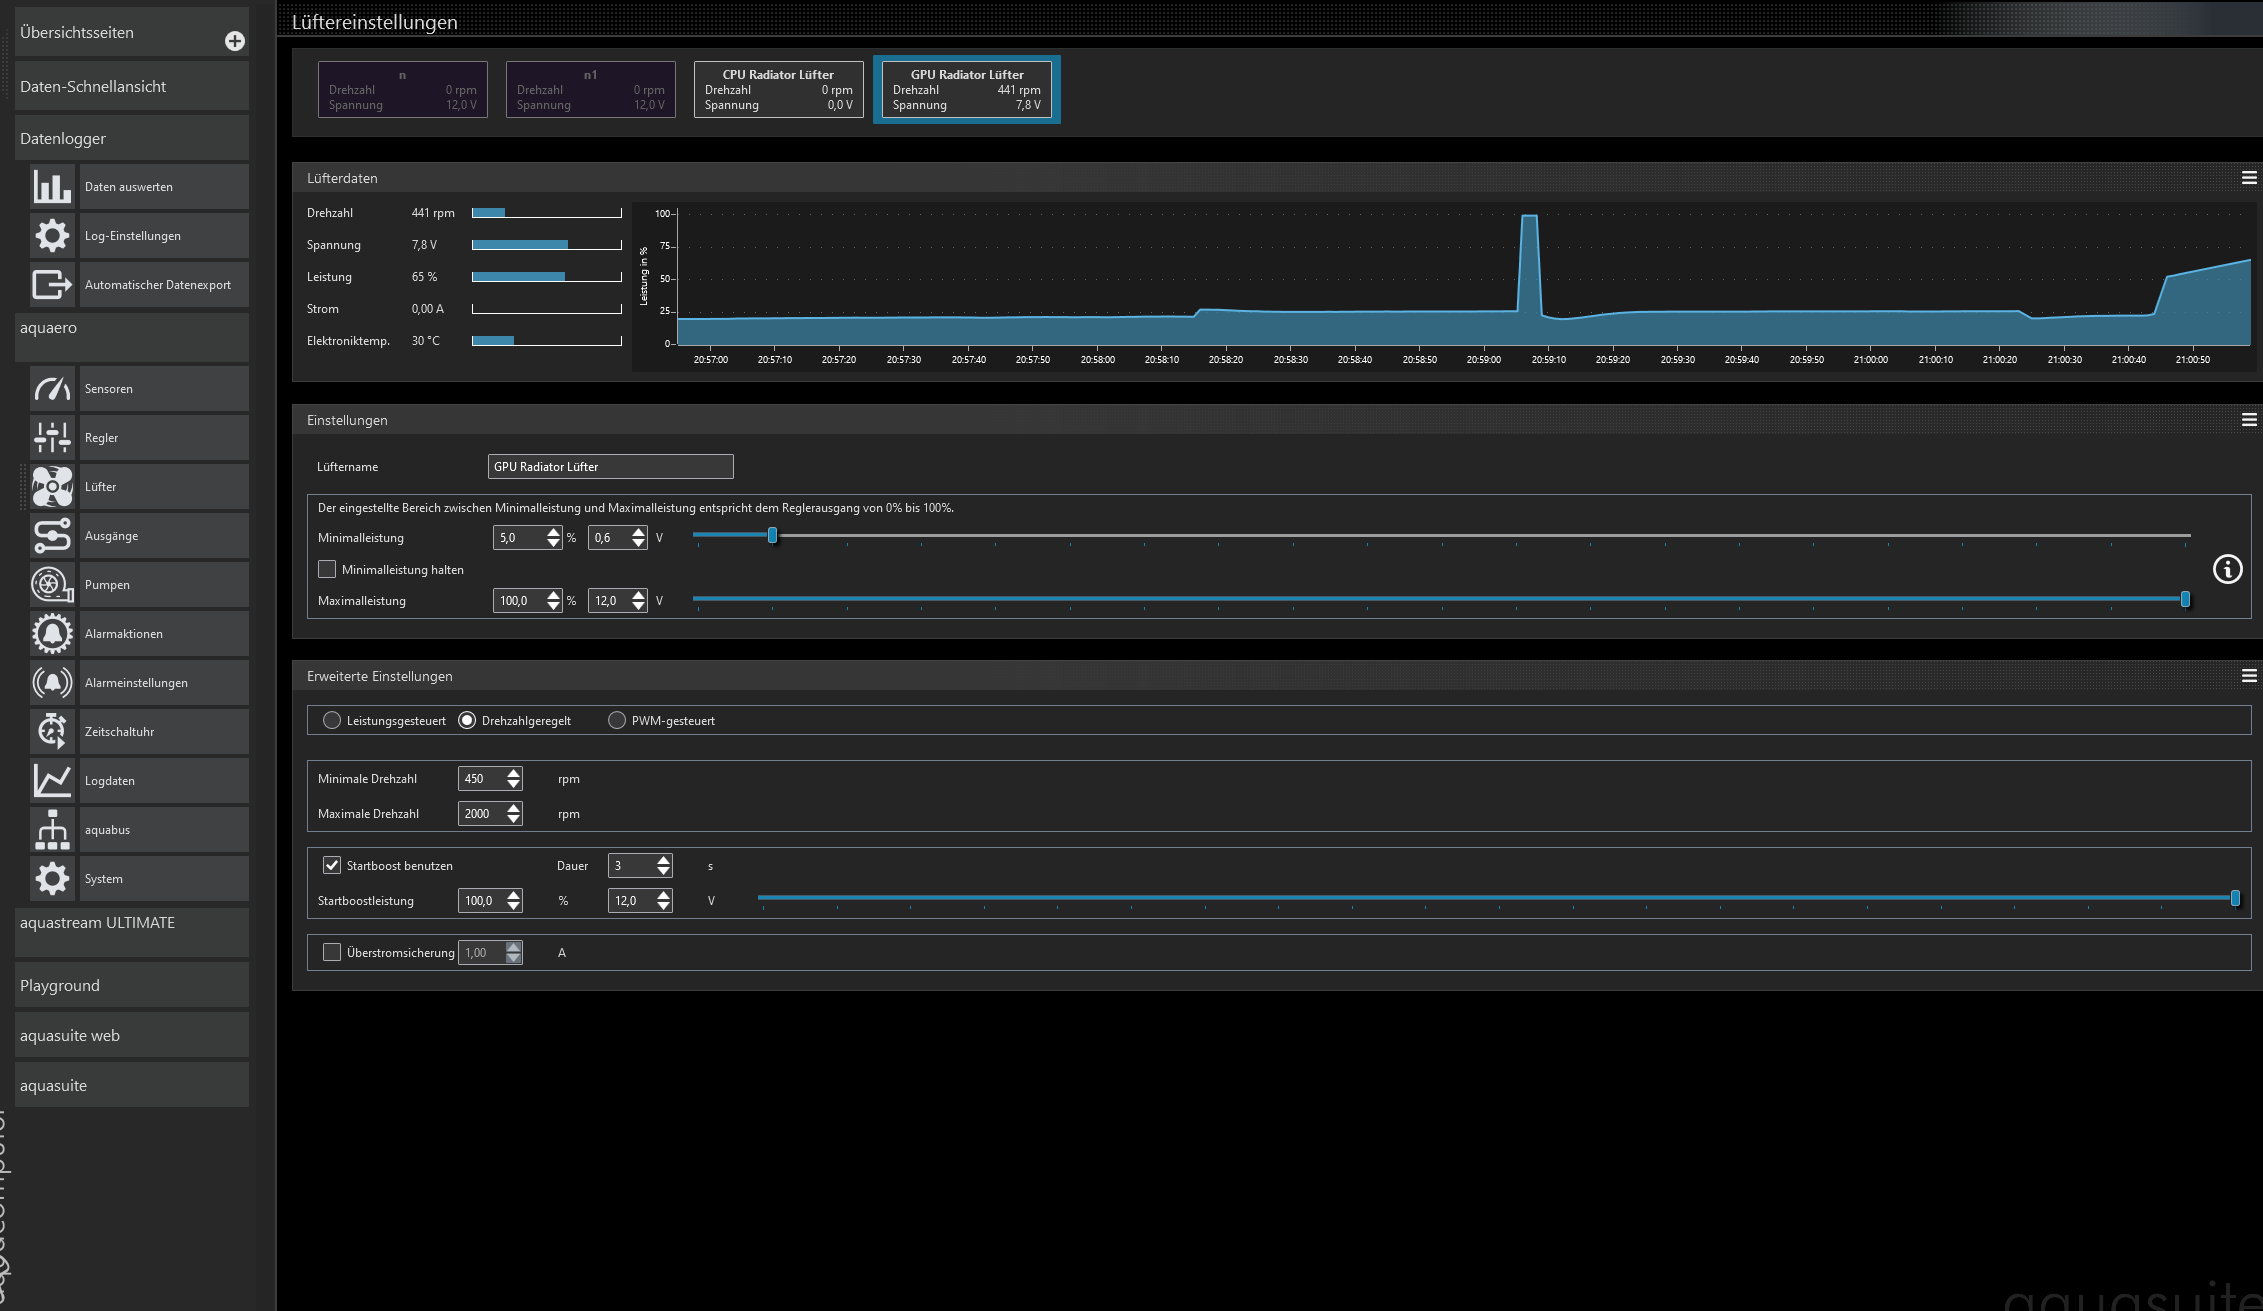Enable Minimalleistung halten checkbox
Image resolution: width=2263 pixels, height=1311 pixels.
(x=327, y=569)
